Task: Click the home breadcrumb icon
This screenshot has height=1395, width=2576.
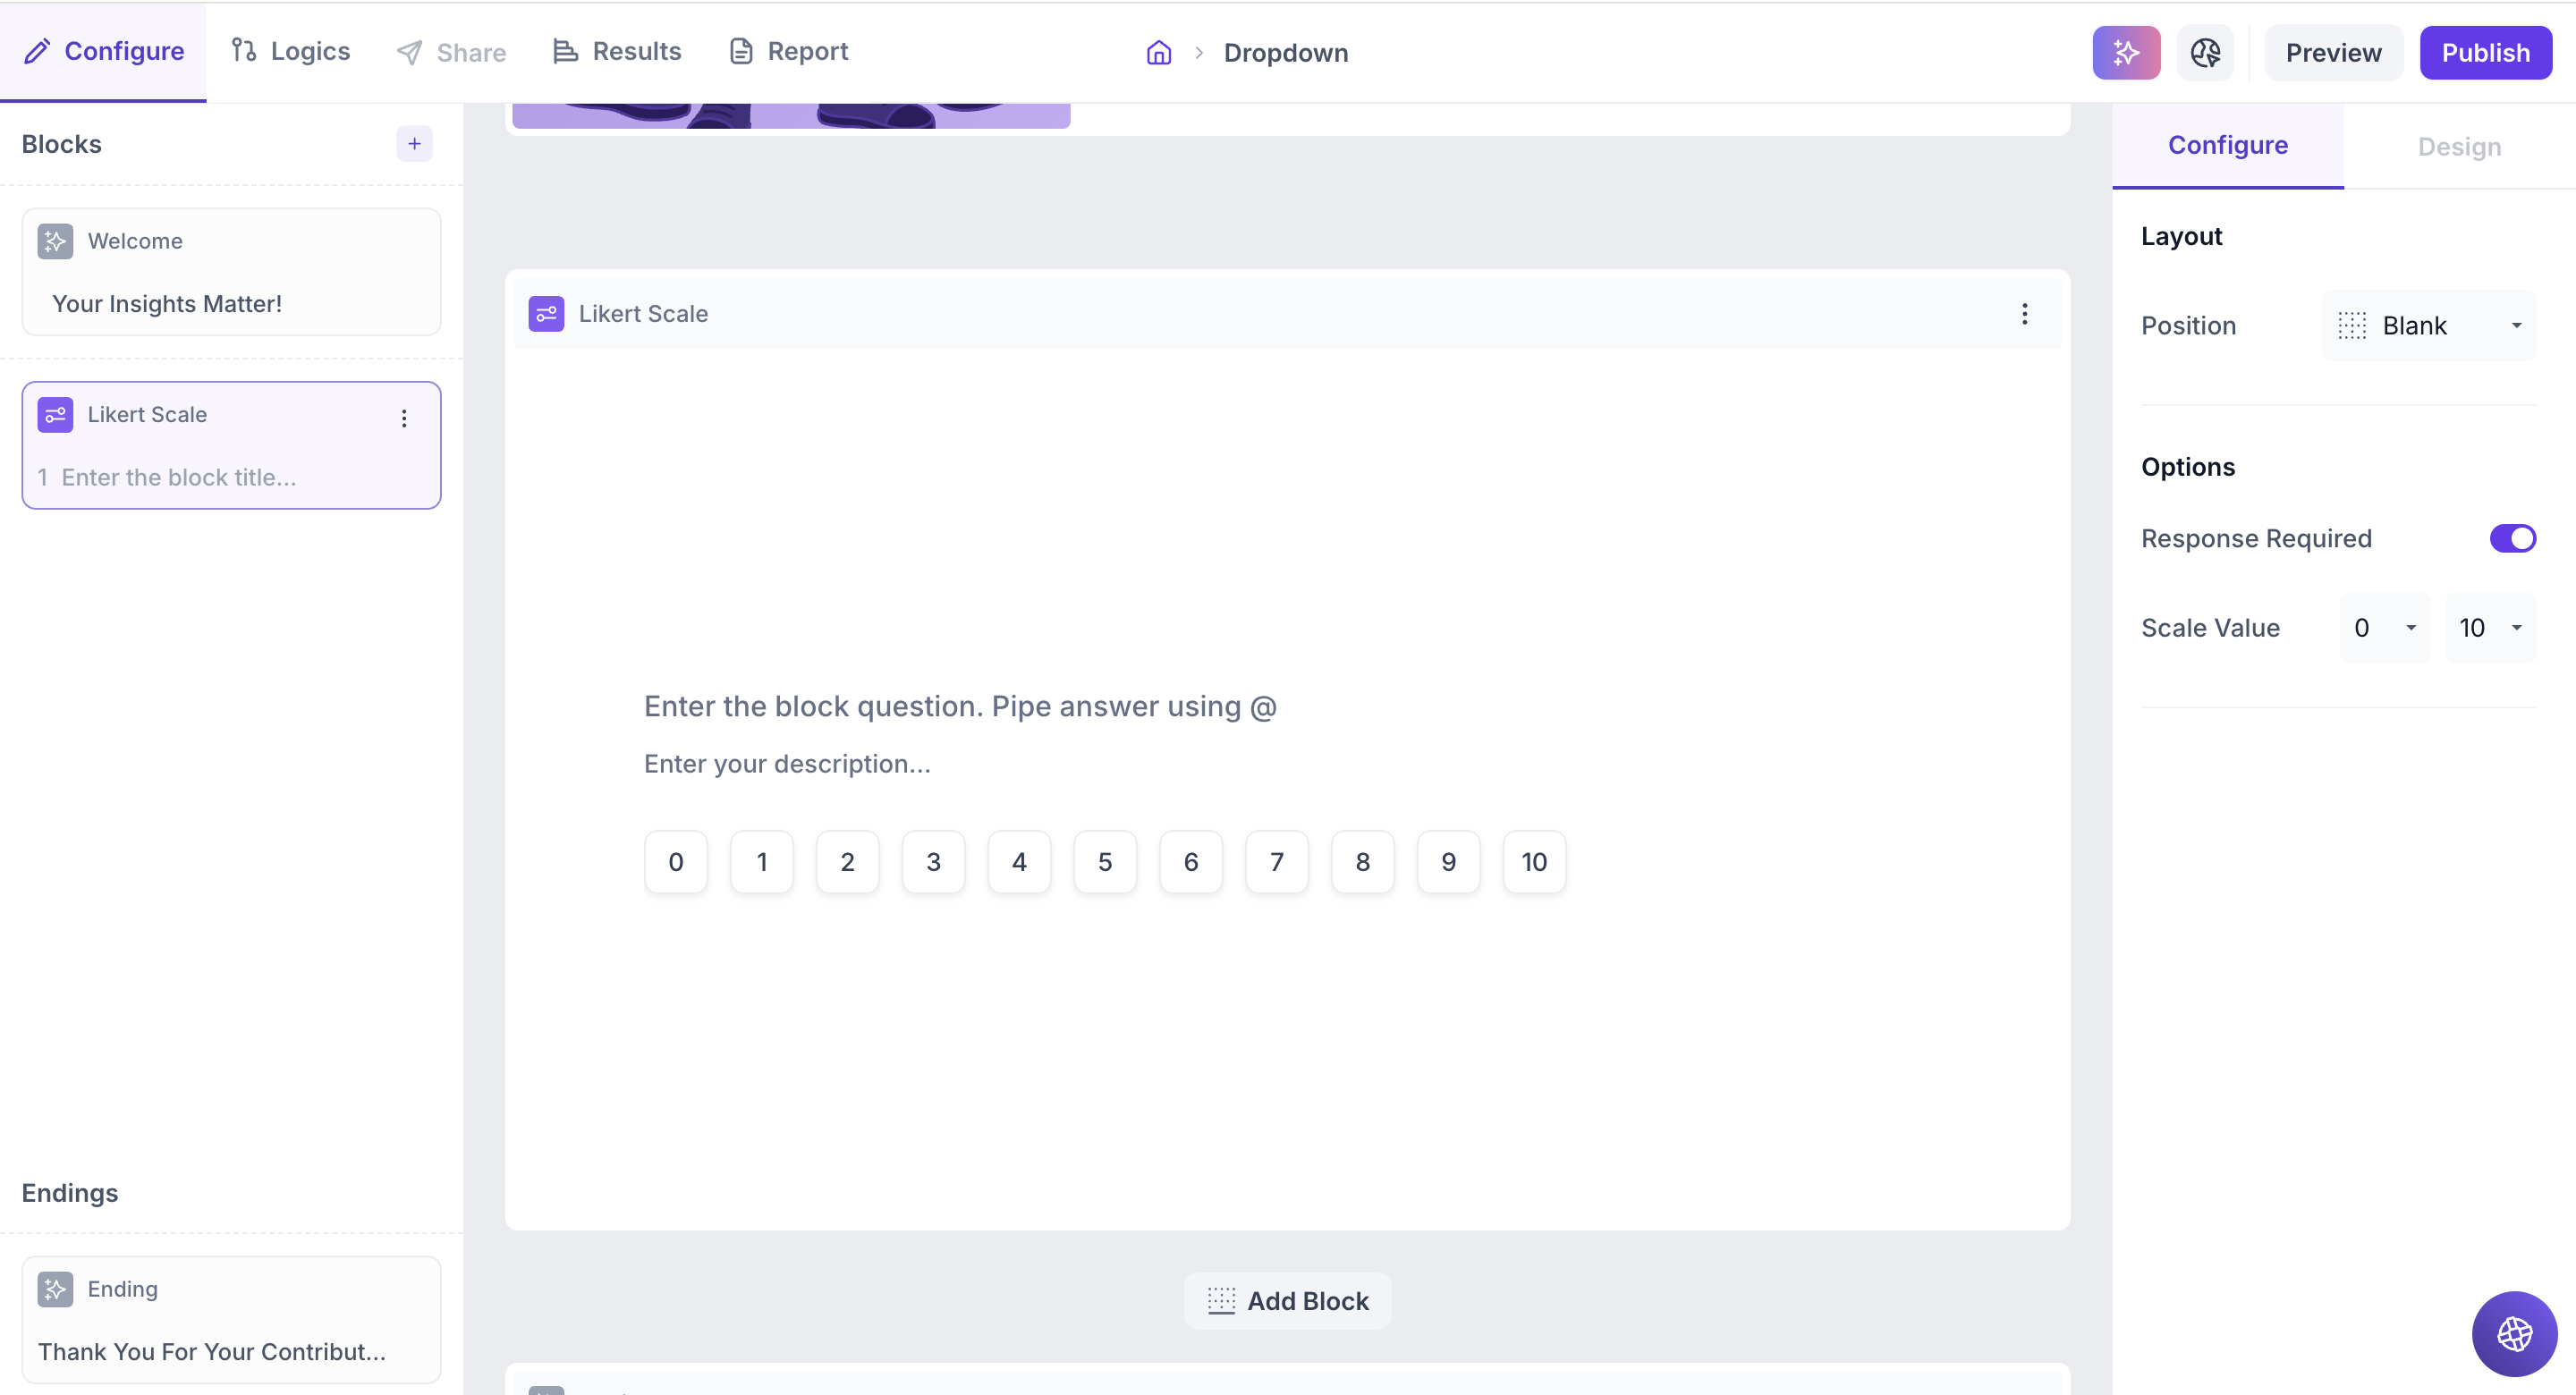Action: 1158,53
